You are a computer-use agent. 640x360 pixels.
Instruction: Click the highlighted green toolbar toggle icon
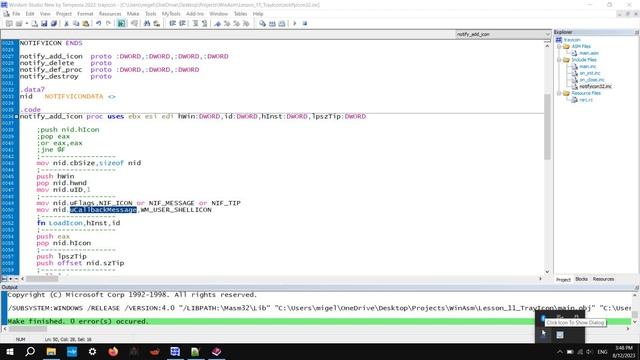point(122,24)
